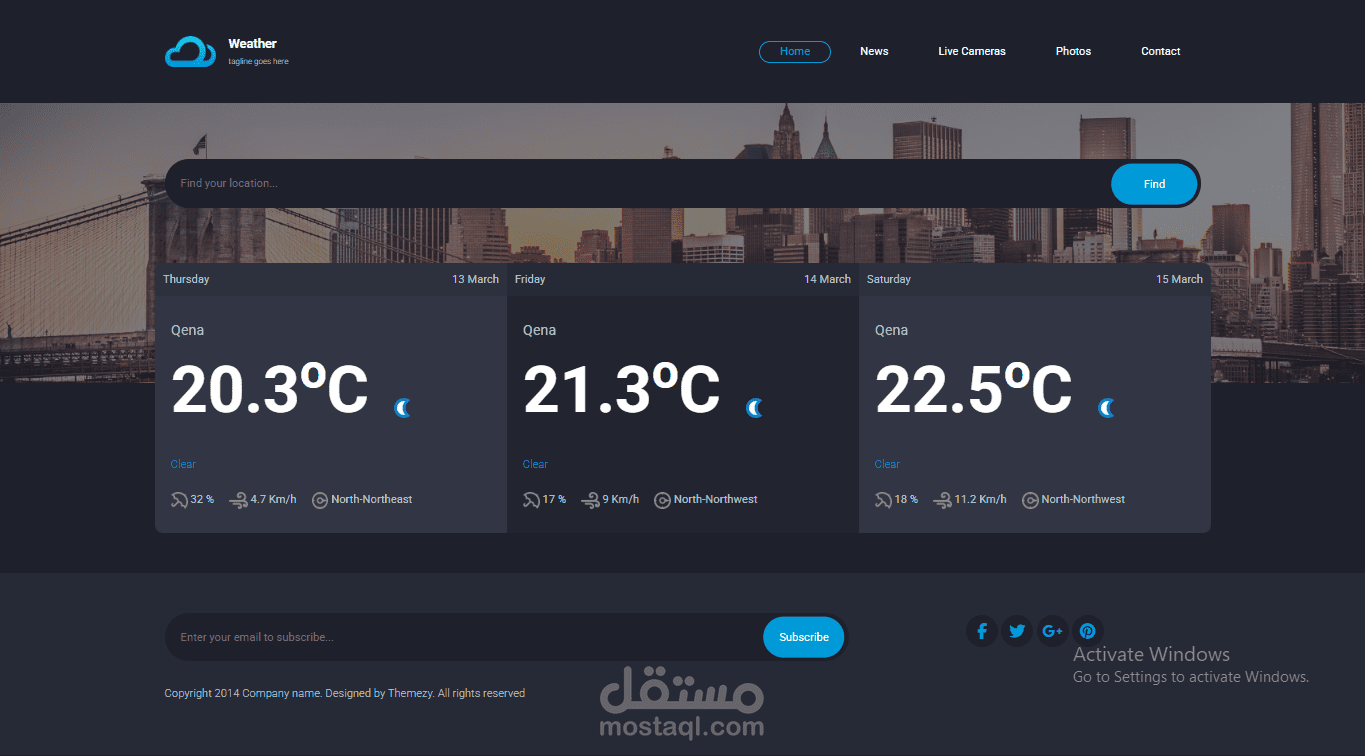The image size is (1365, 756).
Task: Click the Google+ social icon
Action: (1052, 631)
